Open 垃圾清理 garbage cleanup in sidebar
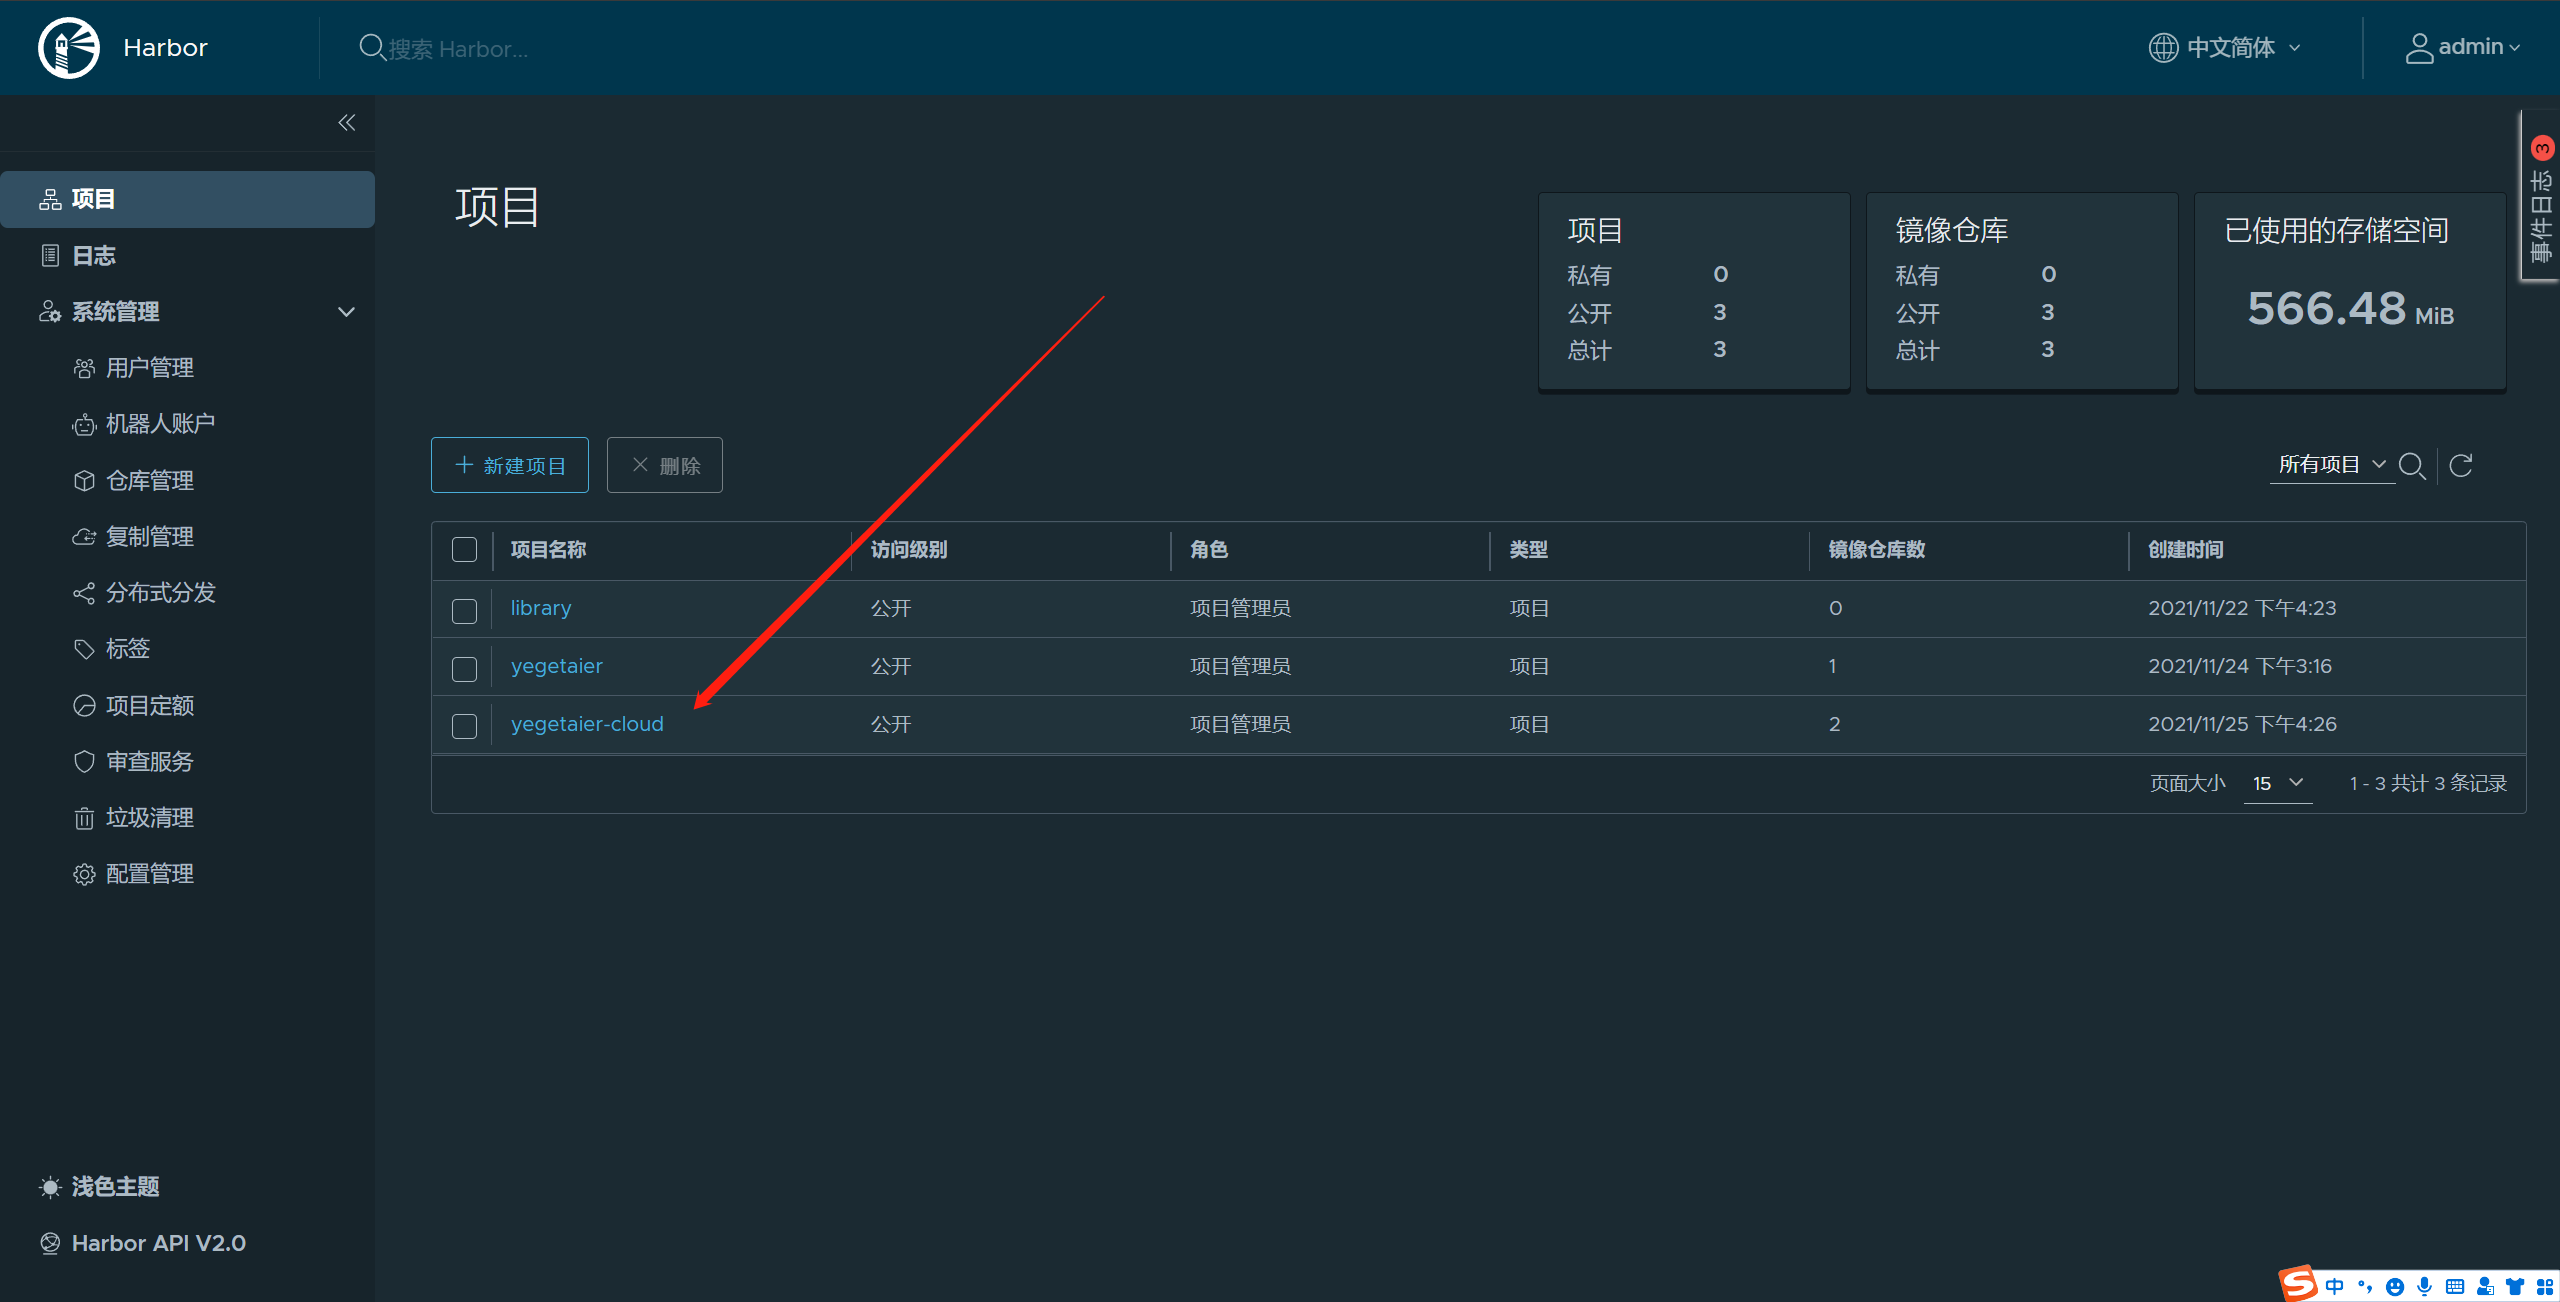This screenshot has height=1302, width=2560. pyautogui.click(x=149, y=818)
